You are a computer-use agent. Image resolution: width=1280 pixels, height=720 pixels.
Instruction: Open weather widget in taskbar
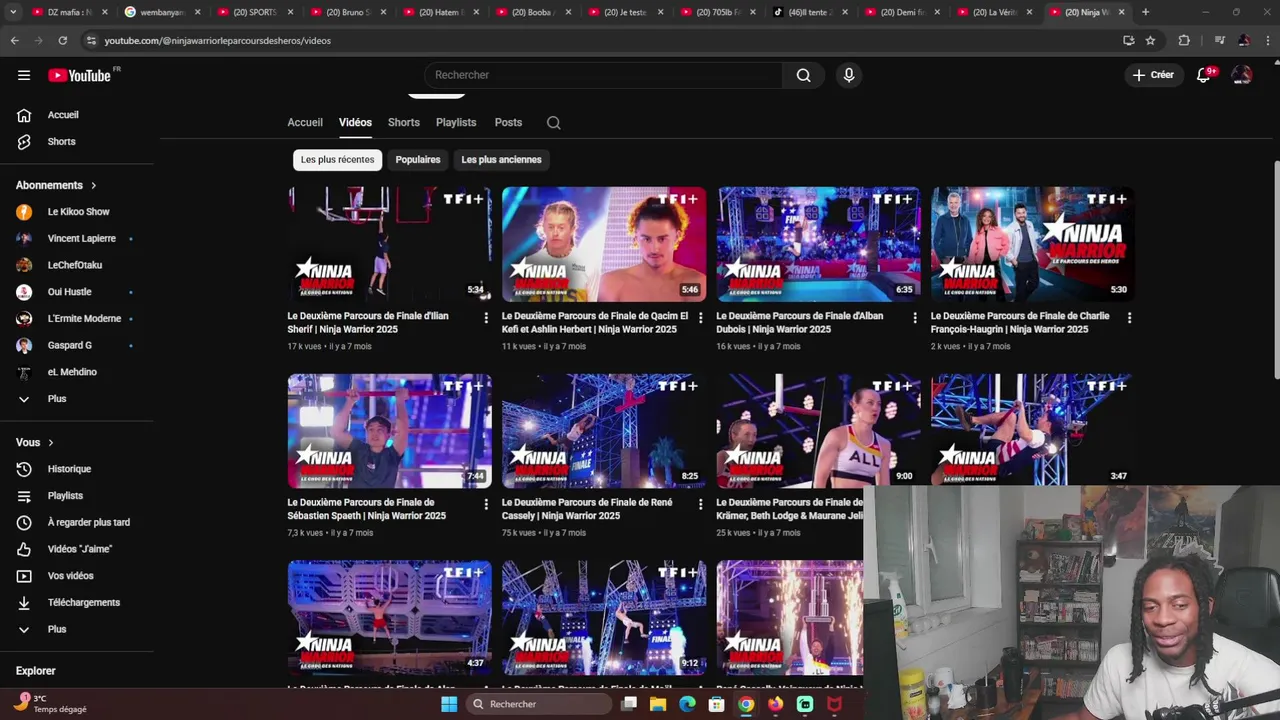point(52,704)
